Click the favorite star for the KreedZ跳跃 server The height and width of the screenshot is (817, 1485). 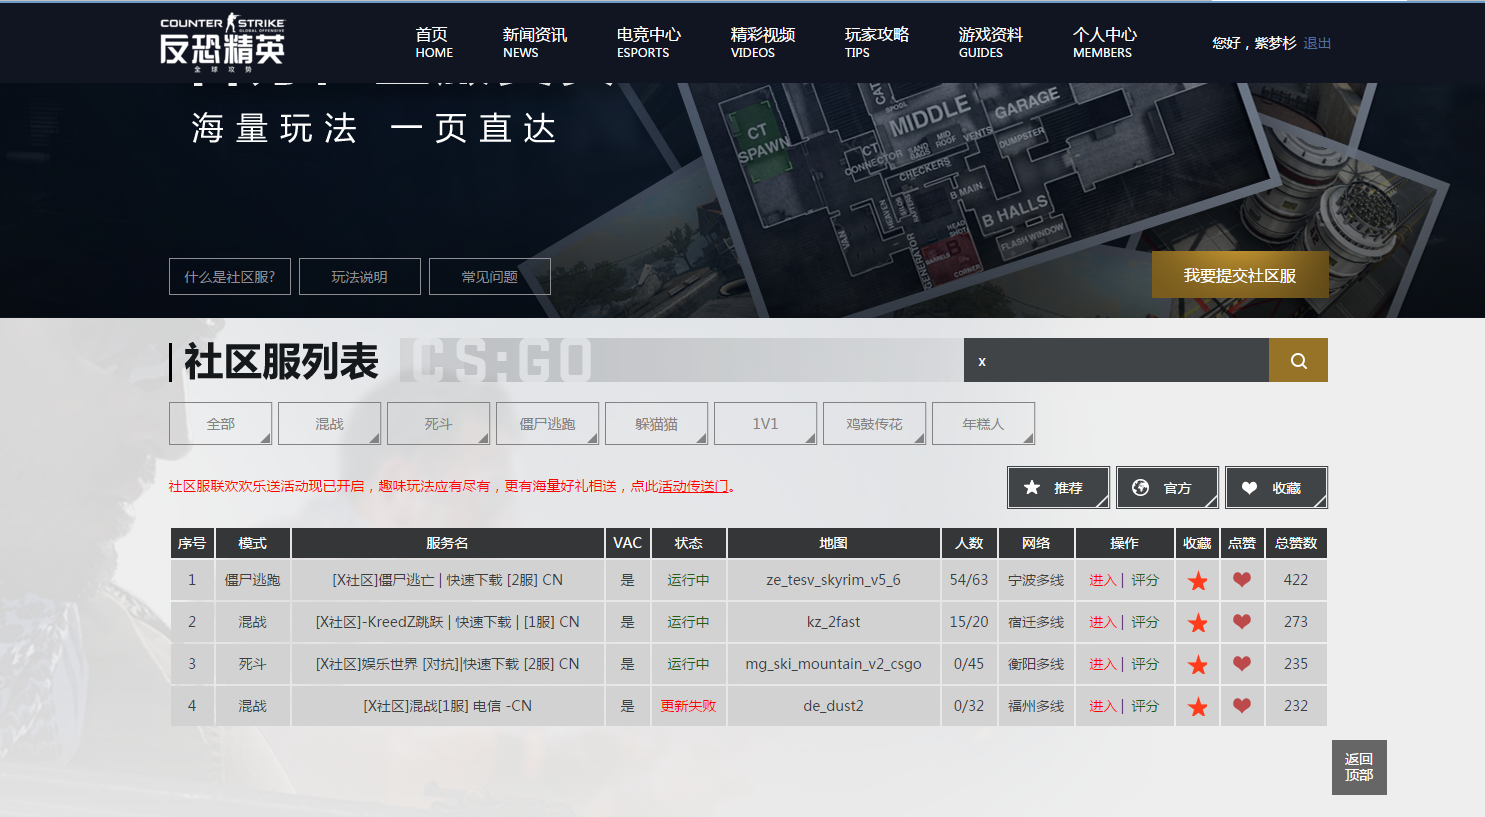(1197, 621)
